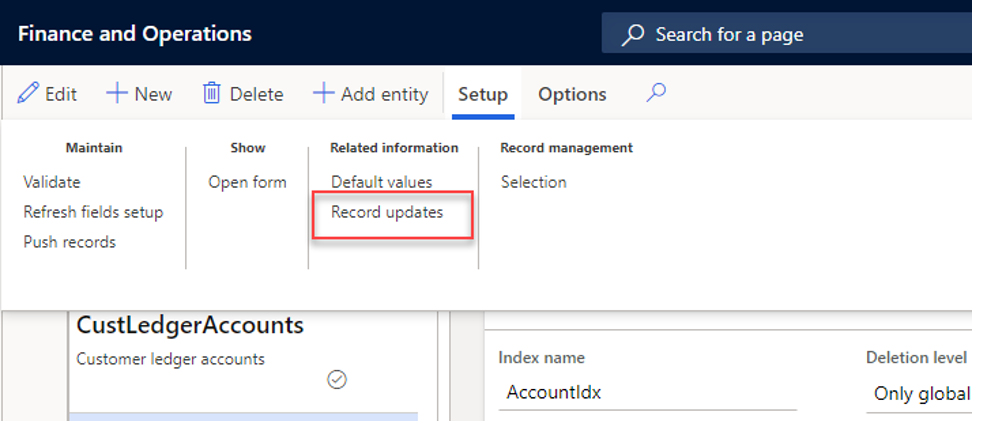The width and height of the screenshot is (985, 421).
Task: Click the New plus icon
Action: 116,94
